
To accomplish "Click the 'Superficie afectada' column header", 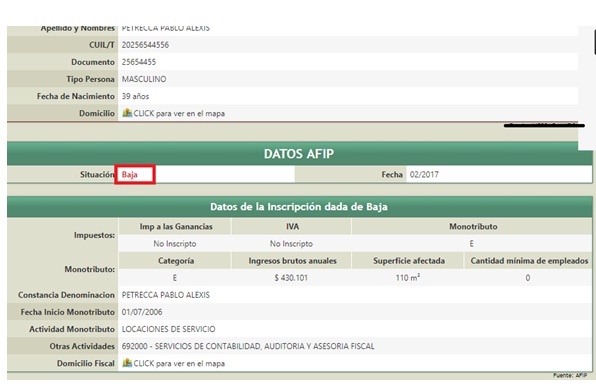I will click(409, 261).
